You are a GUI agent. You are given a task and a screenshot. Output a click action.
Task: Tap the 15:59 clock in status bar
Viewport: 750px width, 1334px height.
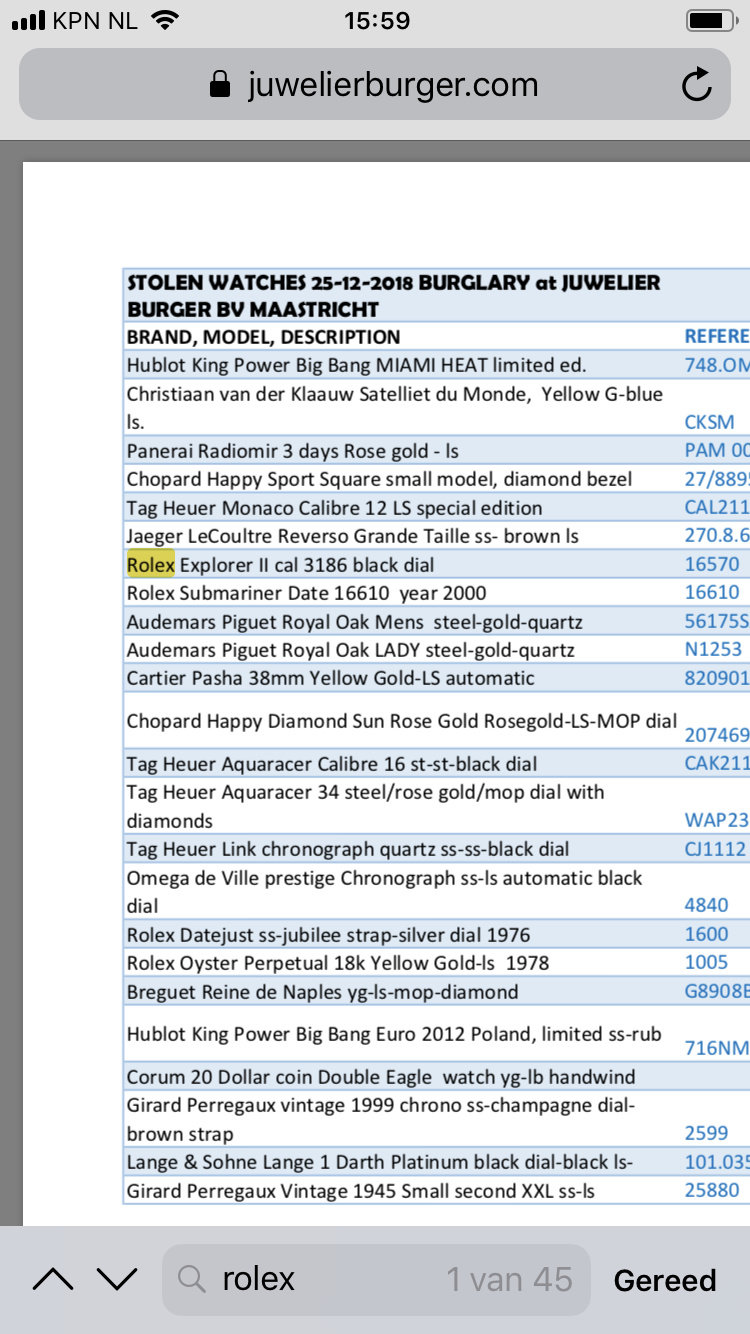point(376,20)
